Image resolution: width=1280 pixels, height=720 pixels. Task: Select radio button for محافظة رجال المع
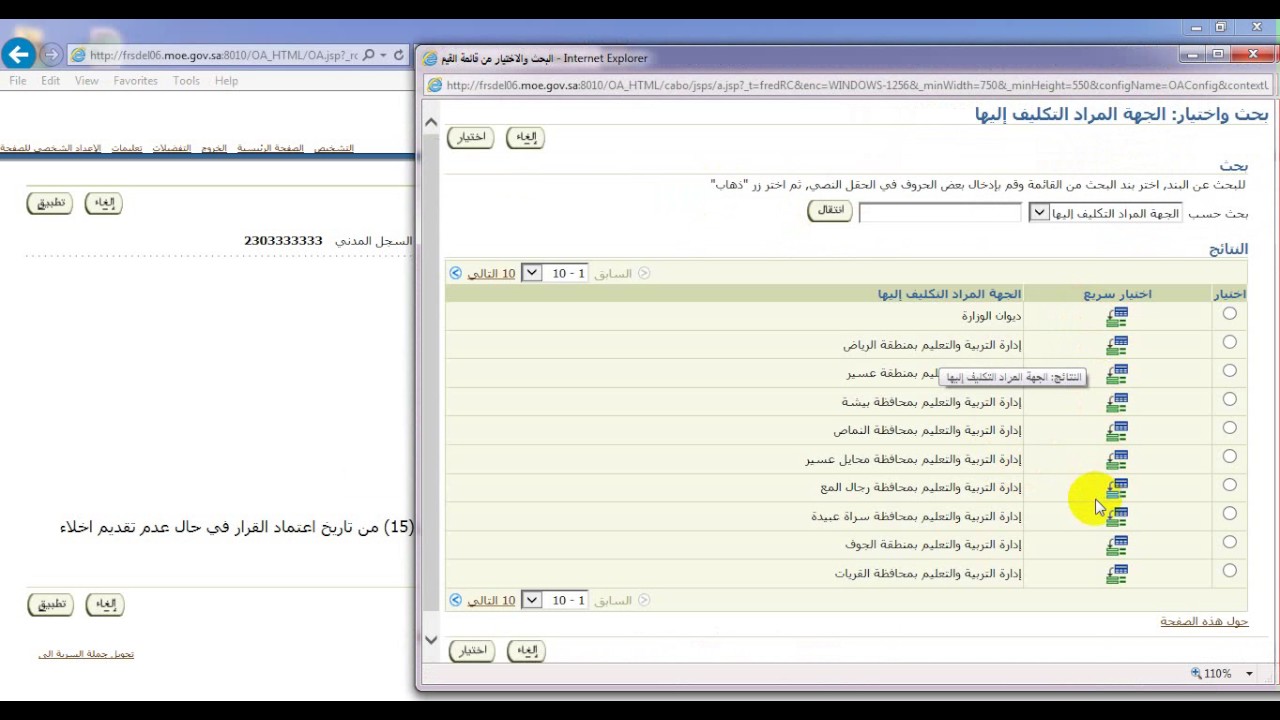pyautogui.click(x=1229, y=485)
